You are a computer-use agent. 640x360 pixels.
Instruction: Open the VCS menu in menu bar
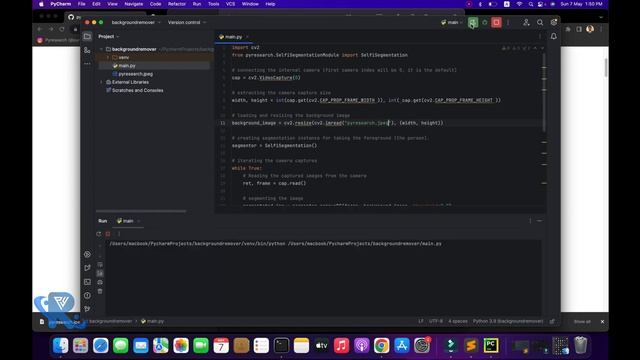tap(230, 4)
